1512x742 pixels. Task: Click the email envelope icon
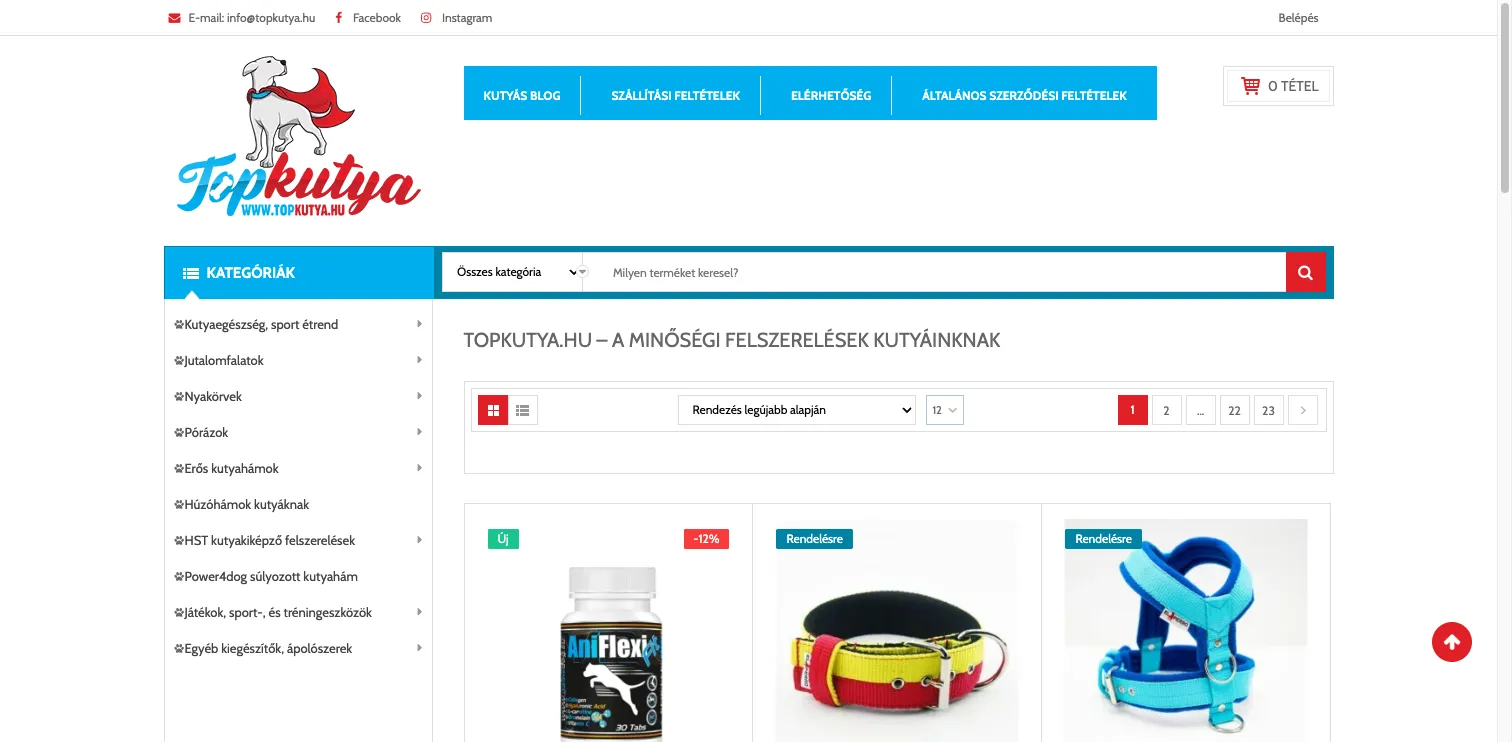tap(174, 18)
